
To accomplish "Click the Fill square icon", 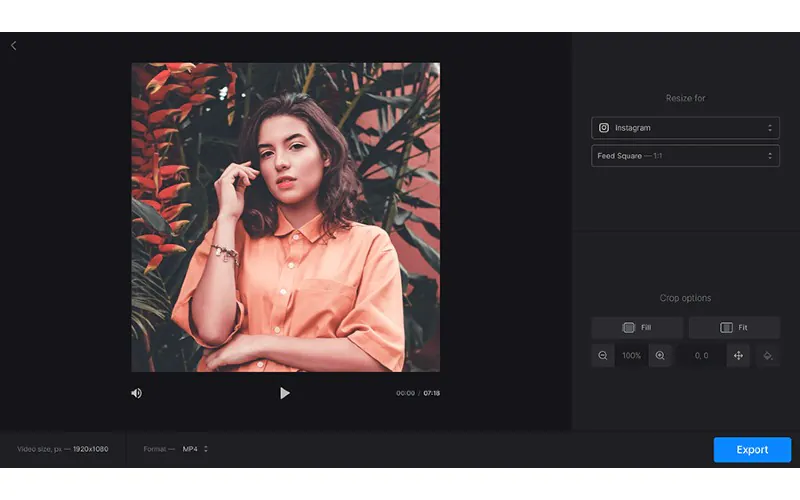I will [628, 327].
